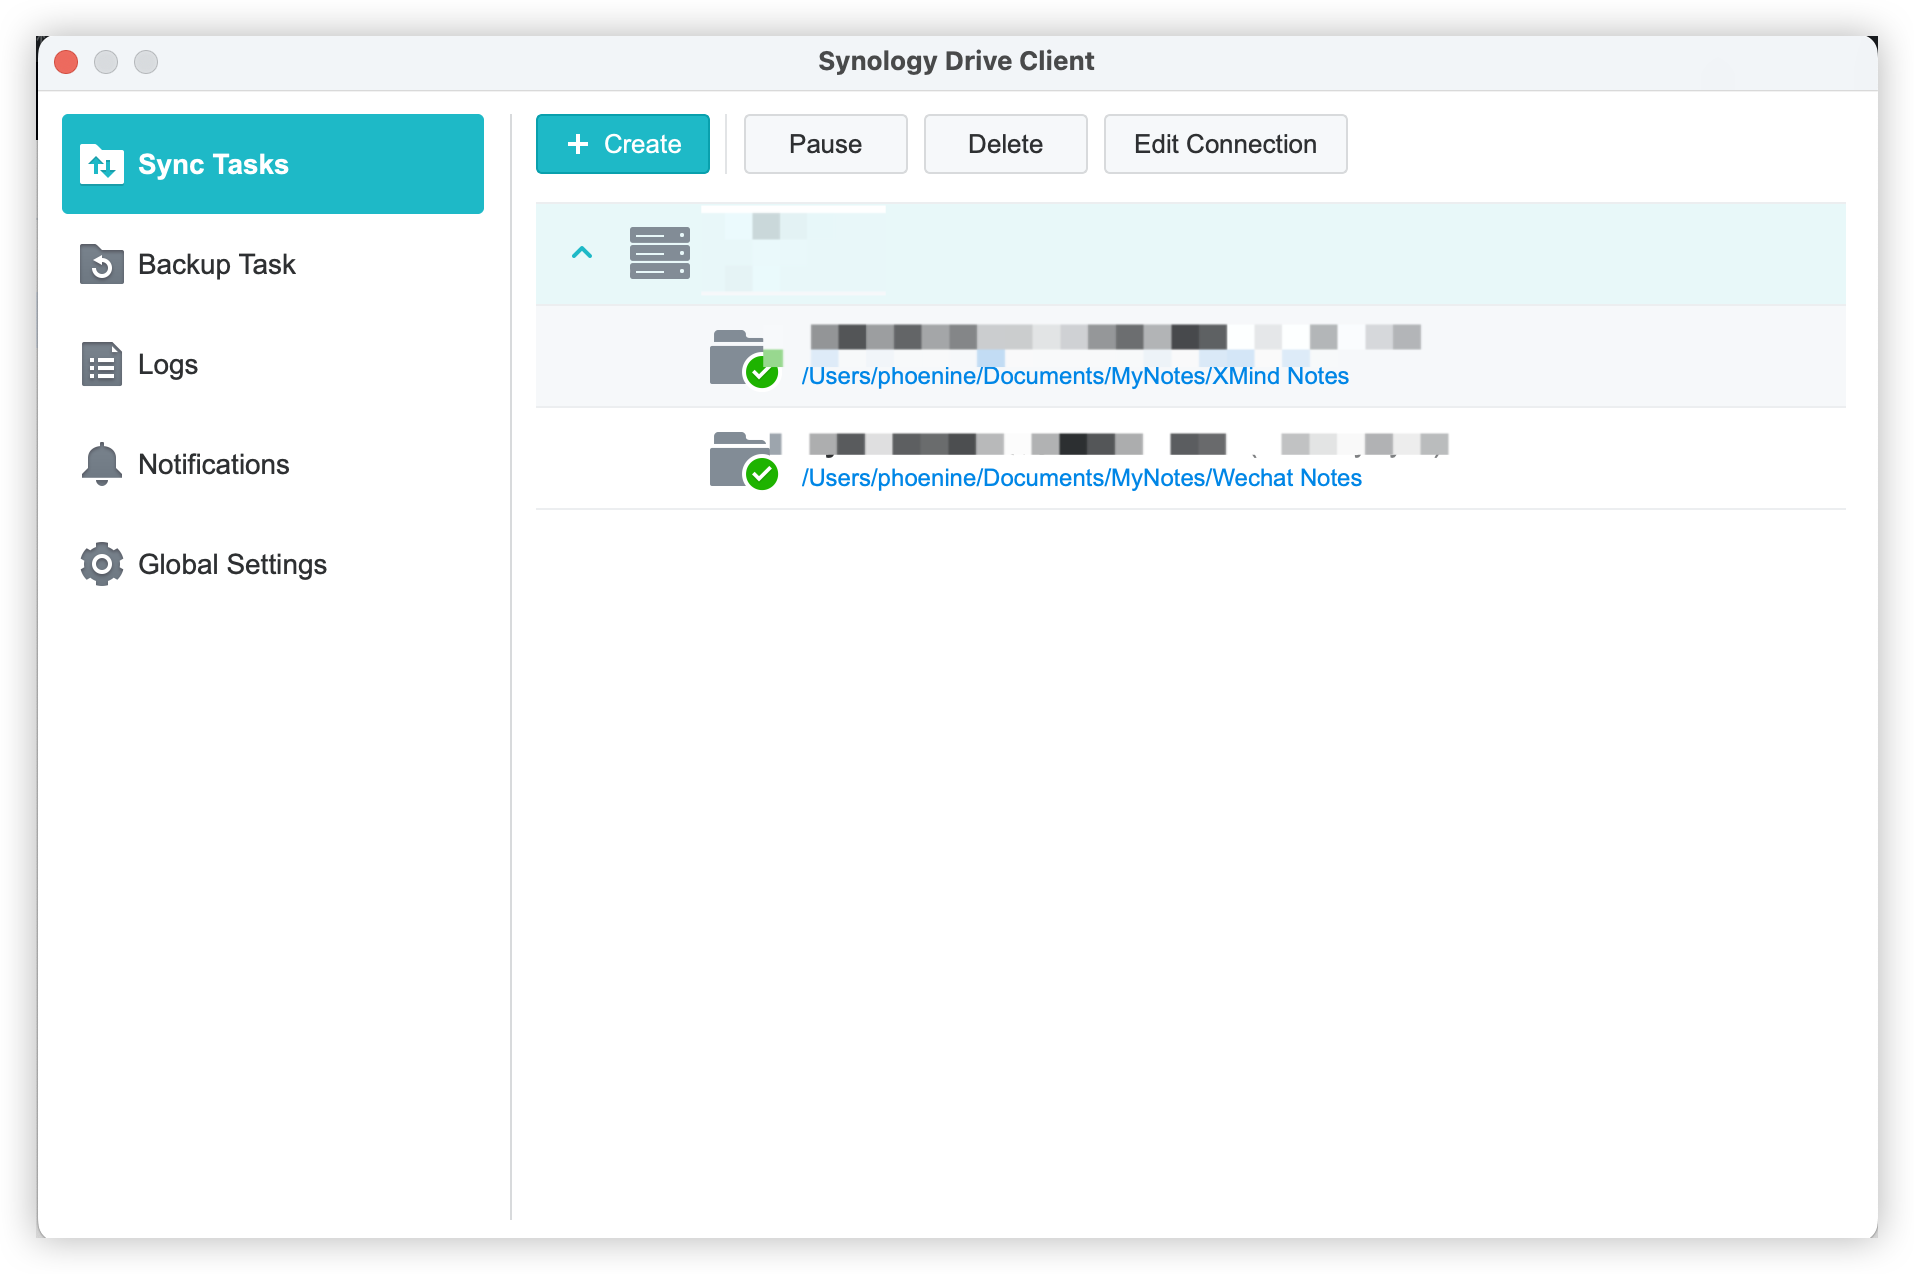The height and width of the screenshot is (1274, 1914).
Task: Open the XMind Notes local folder path
Action: pos(1075,376)
